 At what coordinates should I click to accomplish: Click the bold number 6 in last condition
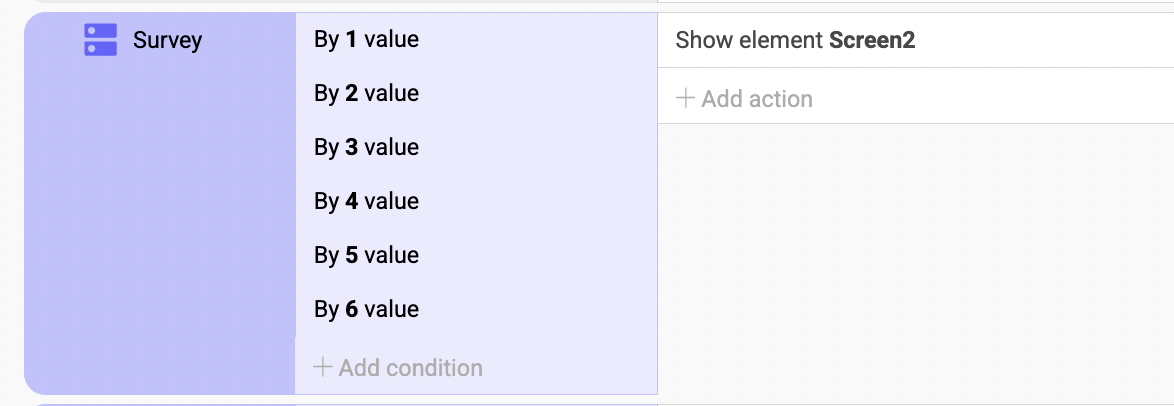click(x=352, y=309)
